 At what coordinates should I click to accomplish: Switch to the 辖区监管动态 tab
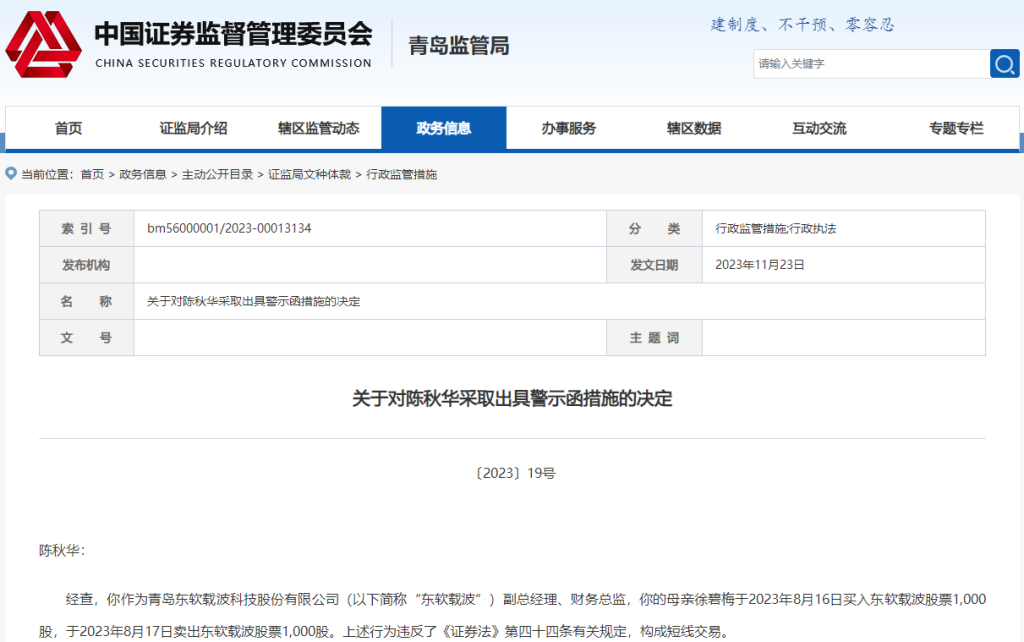[x=318, y=129]
